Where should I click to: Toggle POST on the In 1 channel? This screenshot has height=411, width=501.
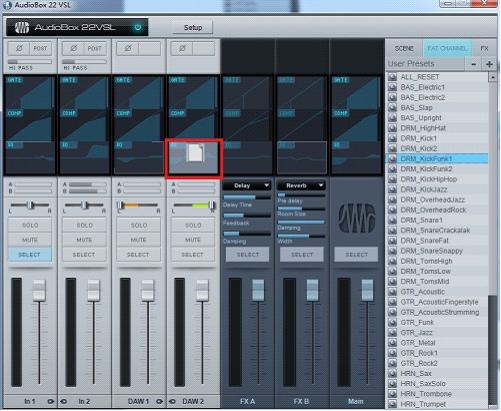tap(41, 48)
